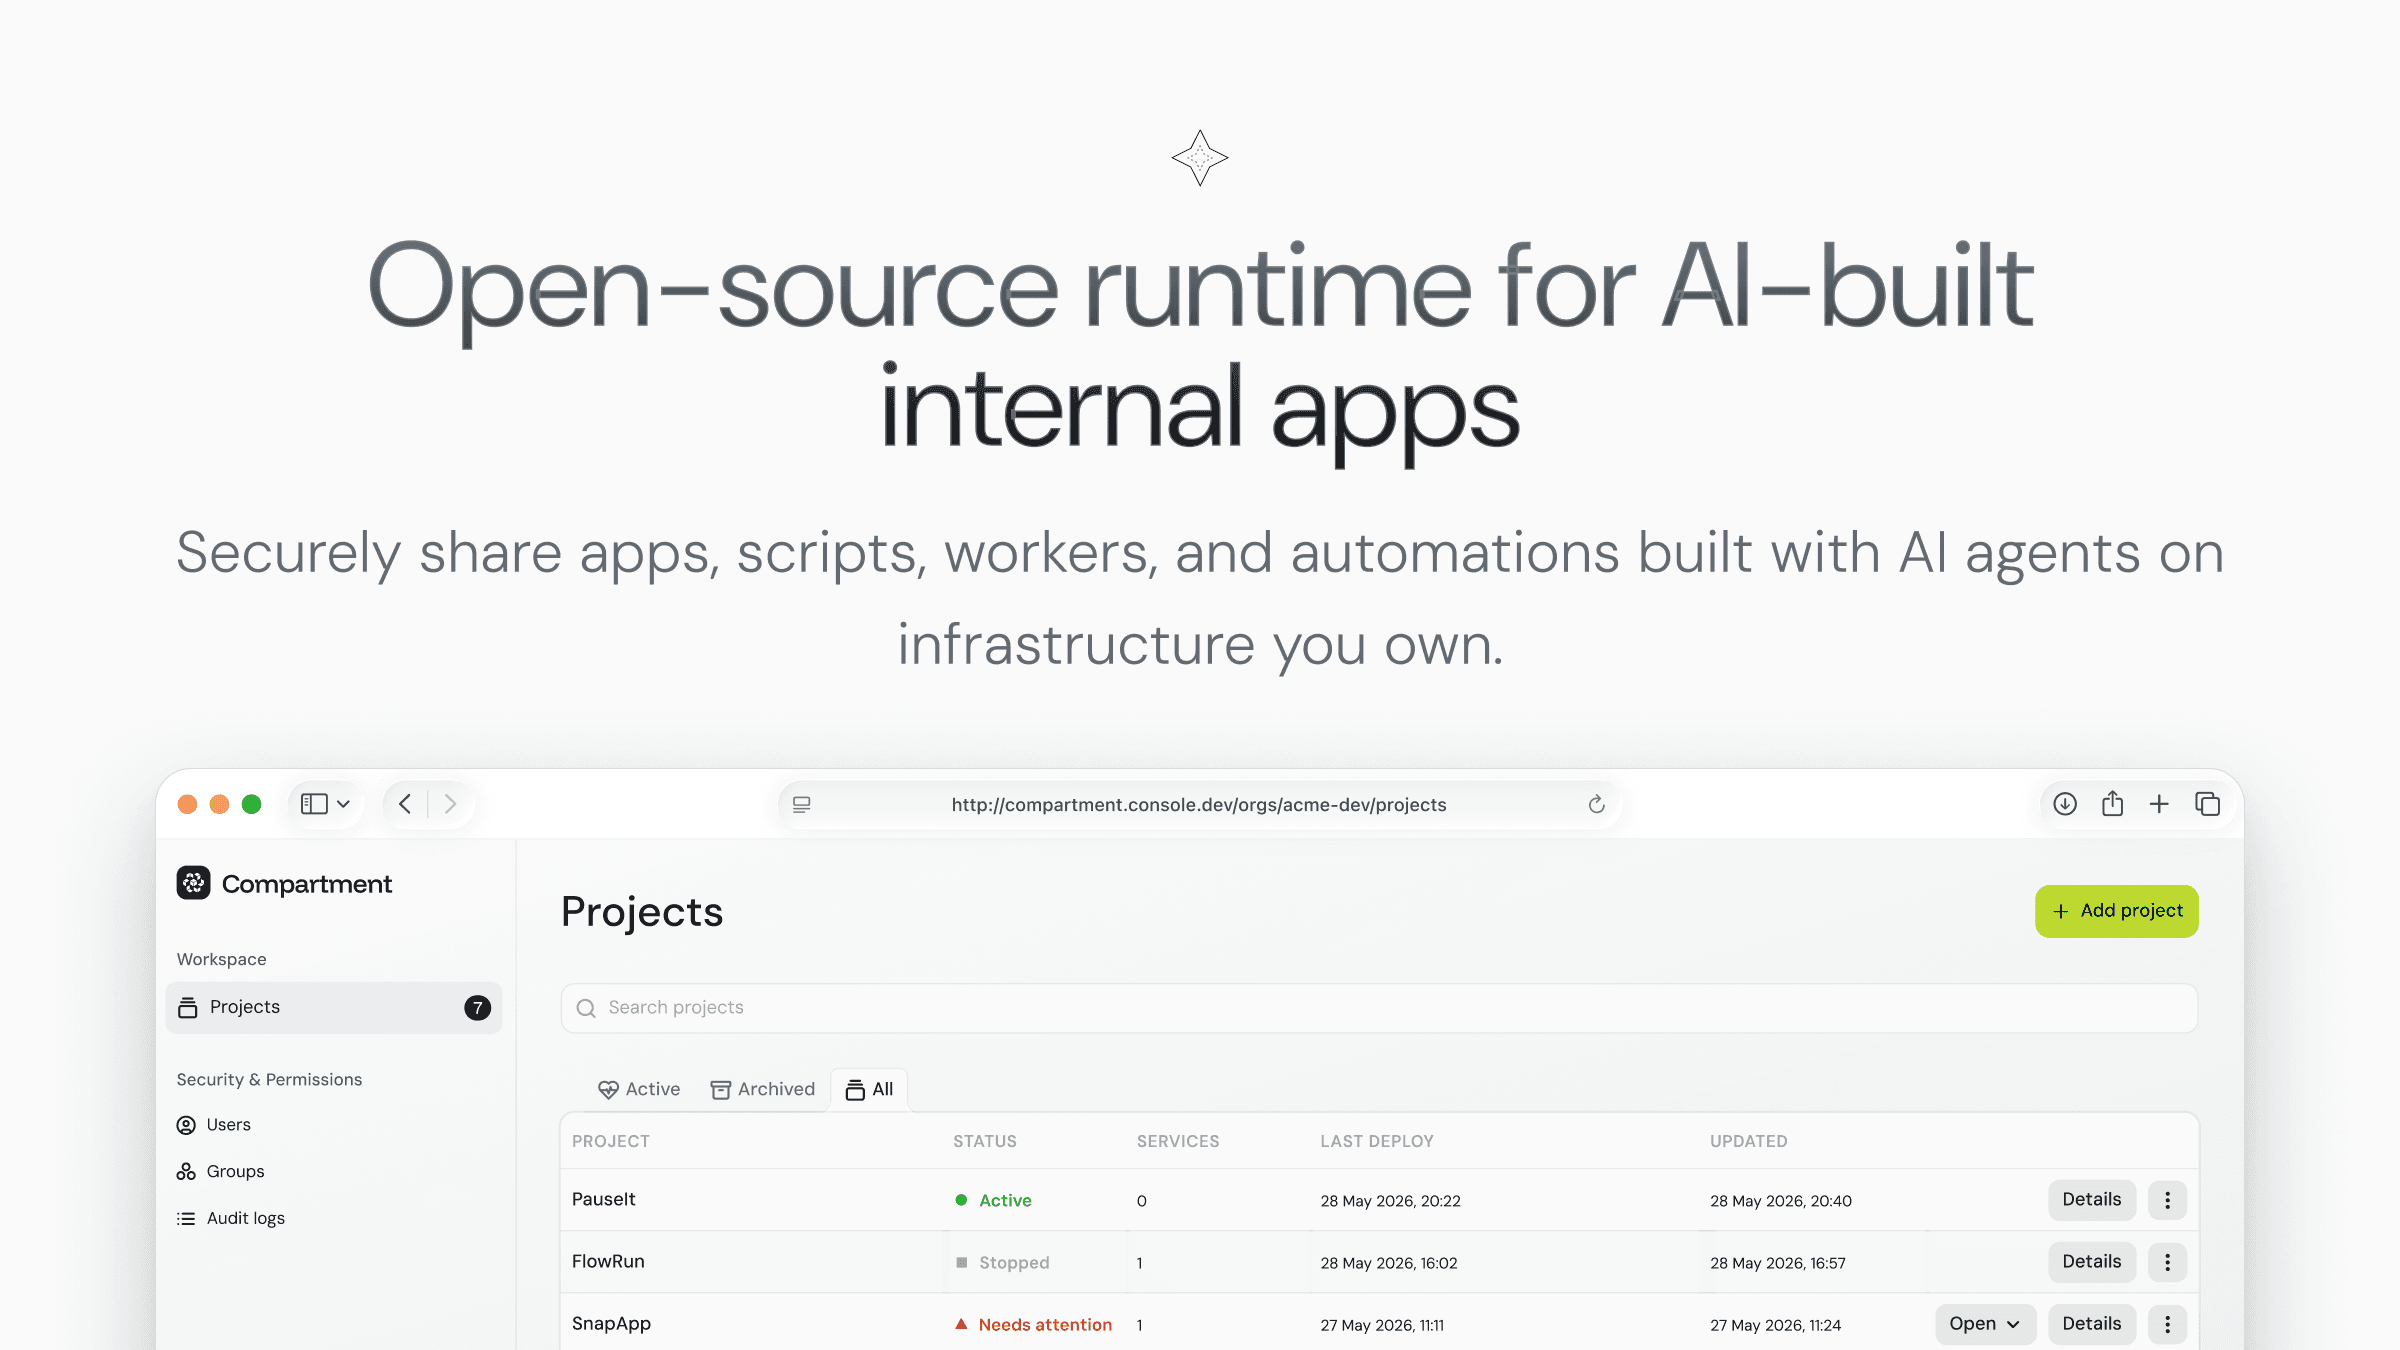Image resolution: width=2400 pixels, height=1350 pixels.
Task: Click the FlowRun project name
Action: [x=608, y=1261]
